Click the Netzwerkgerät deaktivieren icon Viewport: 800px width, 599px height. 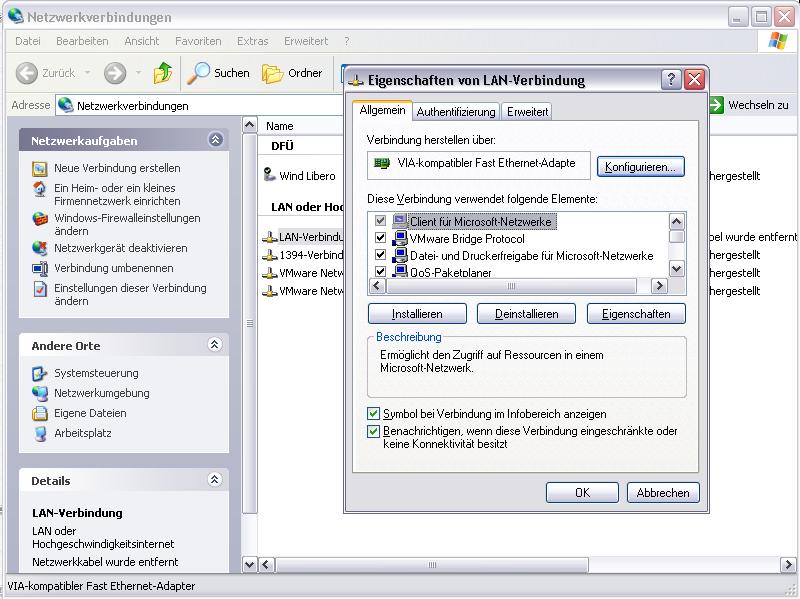click(40, 248)
